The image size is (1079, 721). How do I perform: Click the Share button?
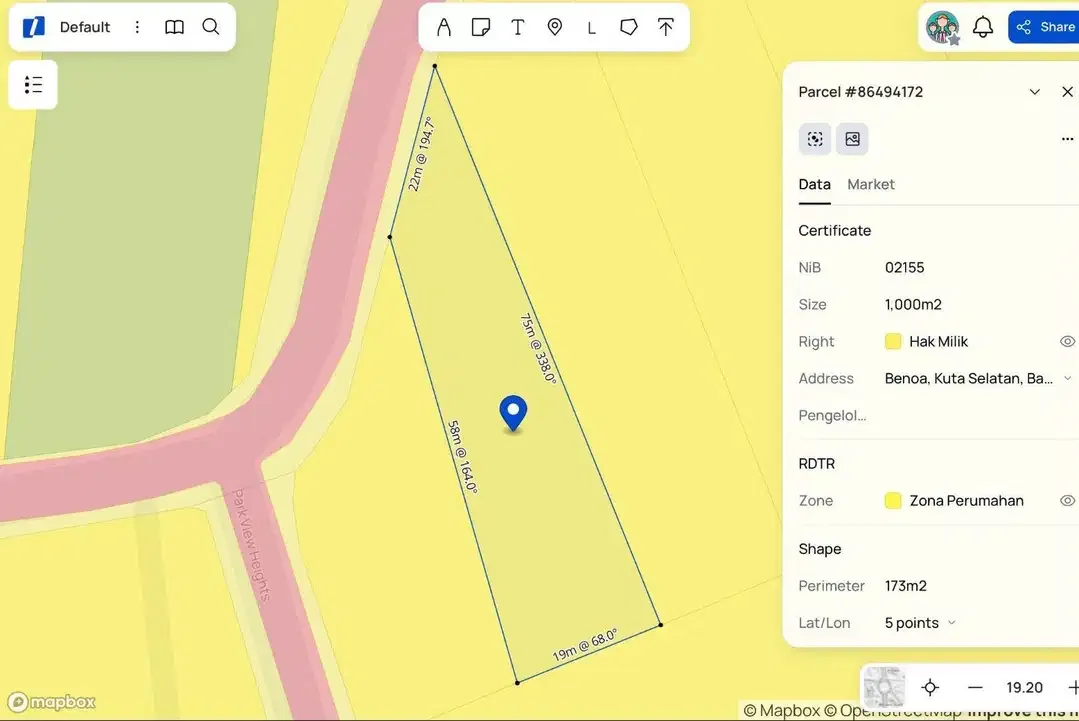pyautogui.click(x=1043, y=27)
